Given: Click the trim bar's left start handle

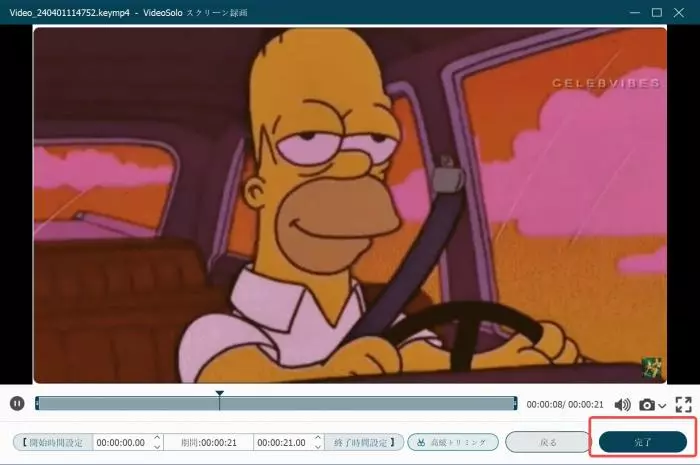Looking at the screenshot, I should coord(37,403).
